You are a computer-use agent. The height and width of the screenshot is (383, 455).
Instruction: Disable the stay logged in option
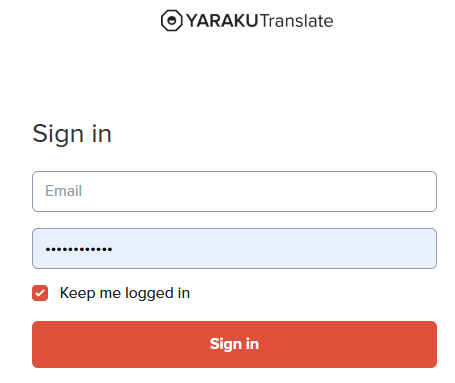pyautogui.click(x=40, y=293)
